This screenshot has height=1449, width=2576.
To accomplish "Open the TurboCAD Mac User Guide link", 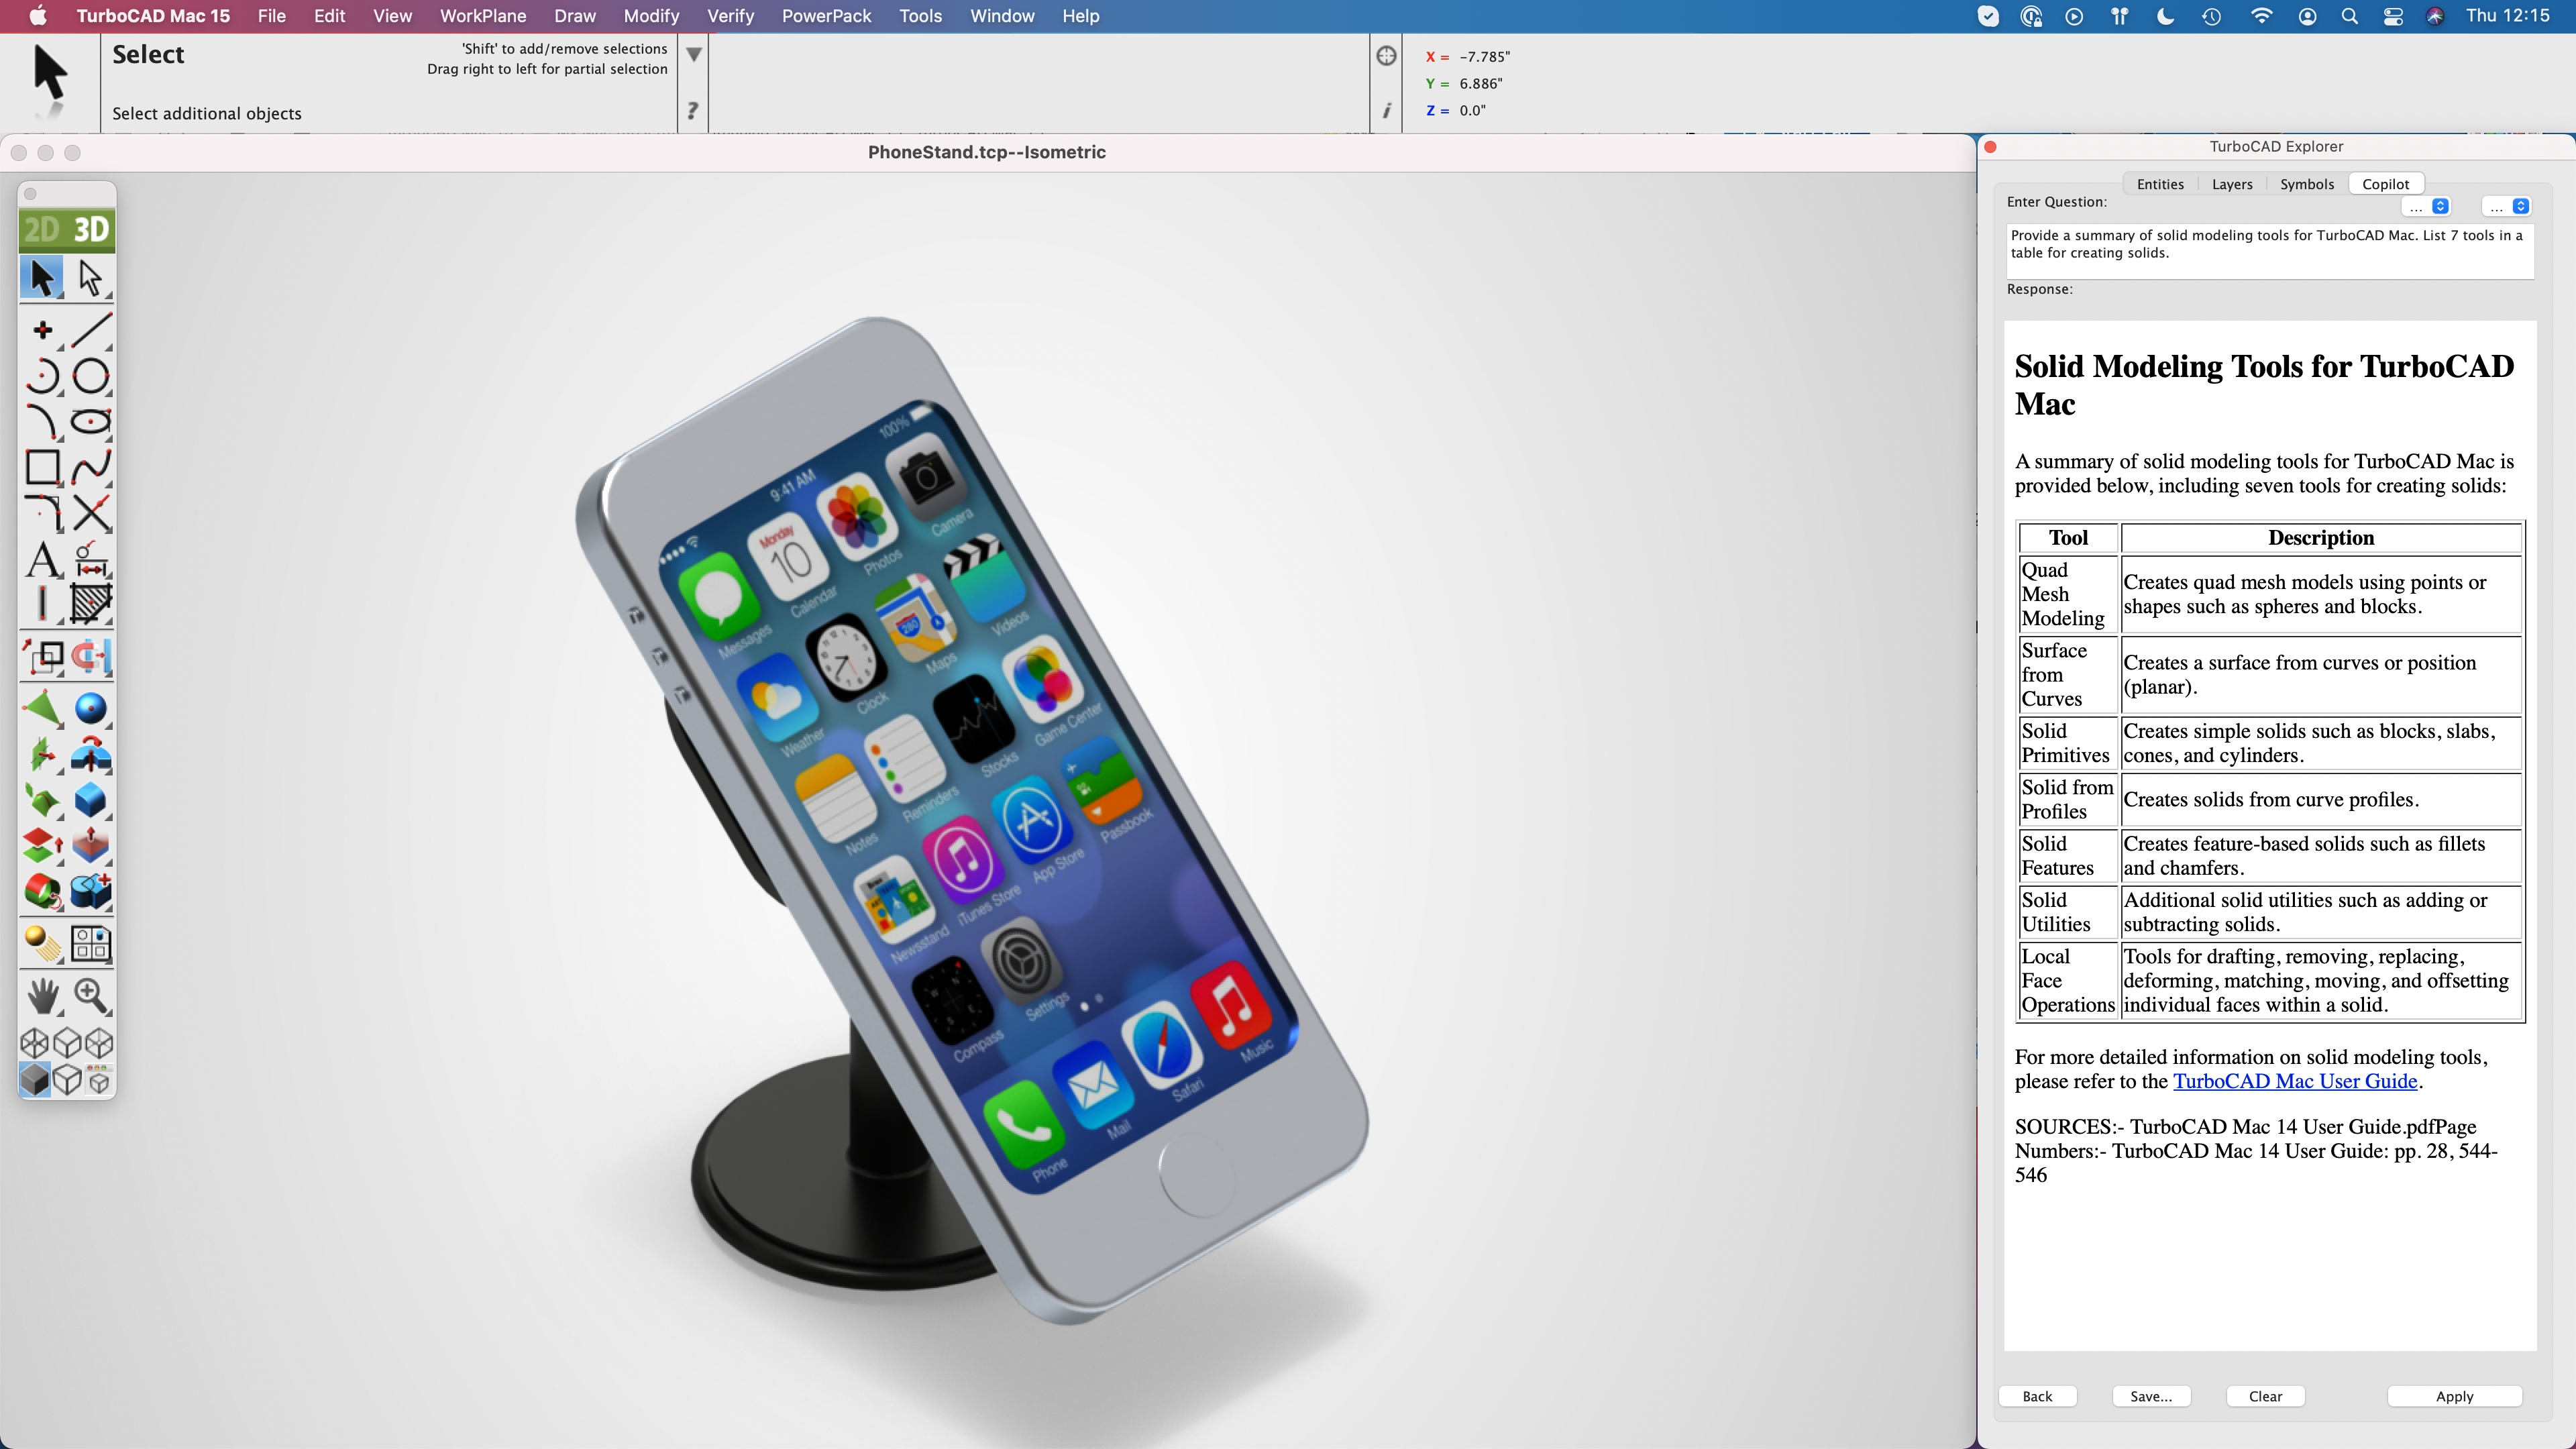I will point(2295,1081).
